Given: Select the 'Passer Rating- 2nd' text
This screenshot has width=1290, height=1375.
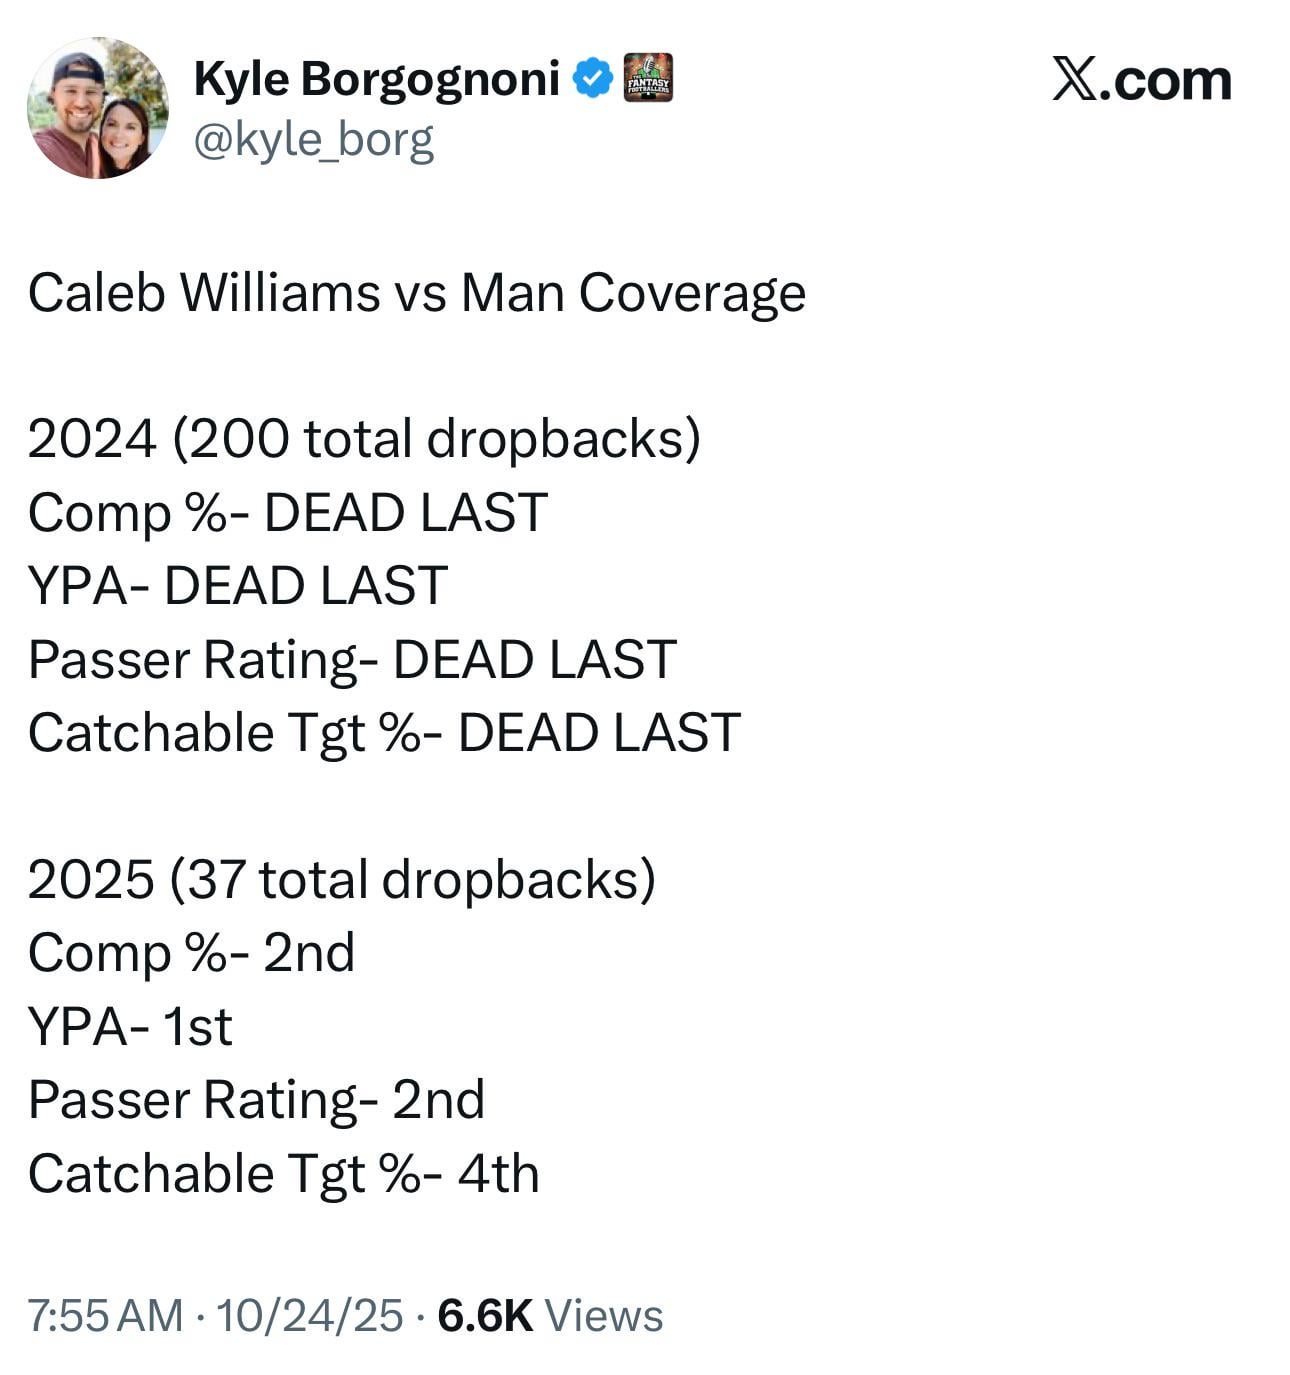Looking at the screenshot, I should tap(256, 1100).
